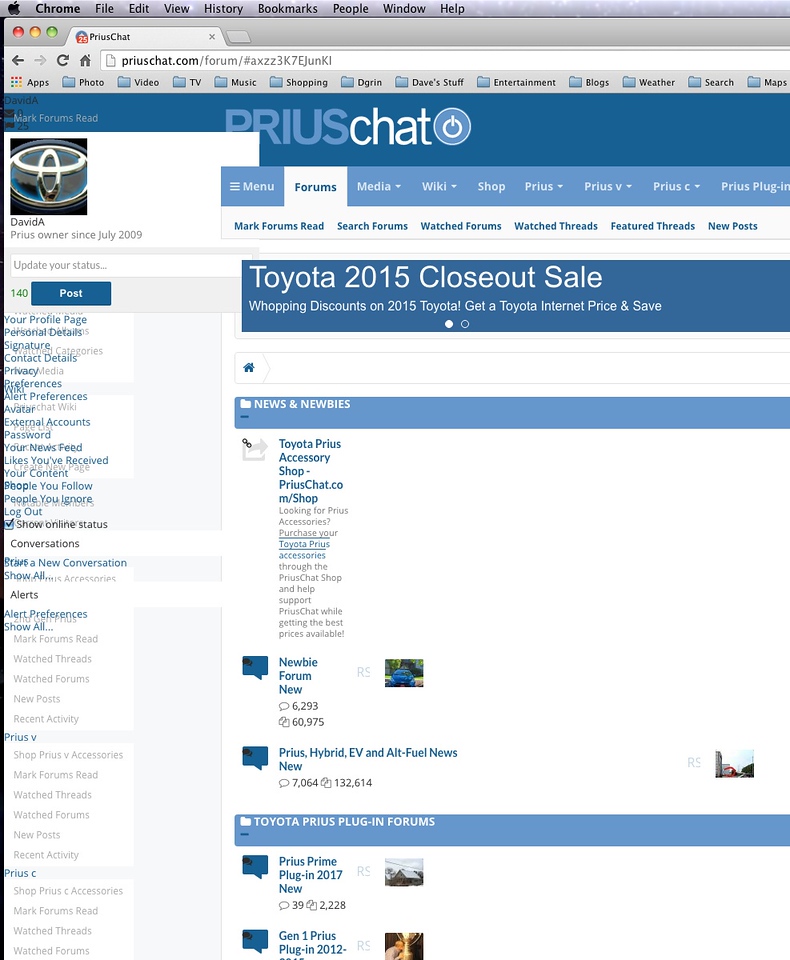Click the NEWS & NEWBIES folder icon
The height and width of the screenshot is (960, 790).
click(x=246, y=403)
